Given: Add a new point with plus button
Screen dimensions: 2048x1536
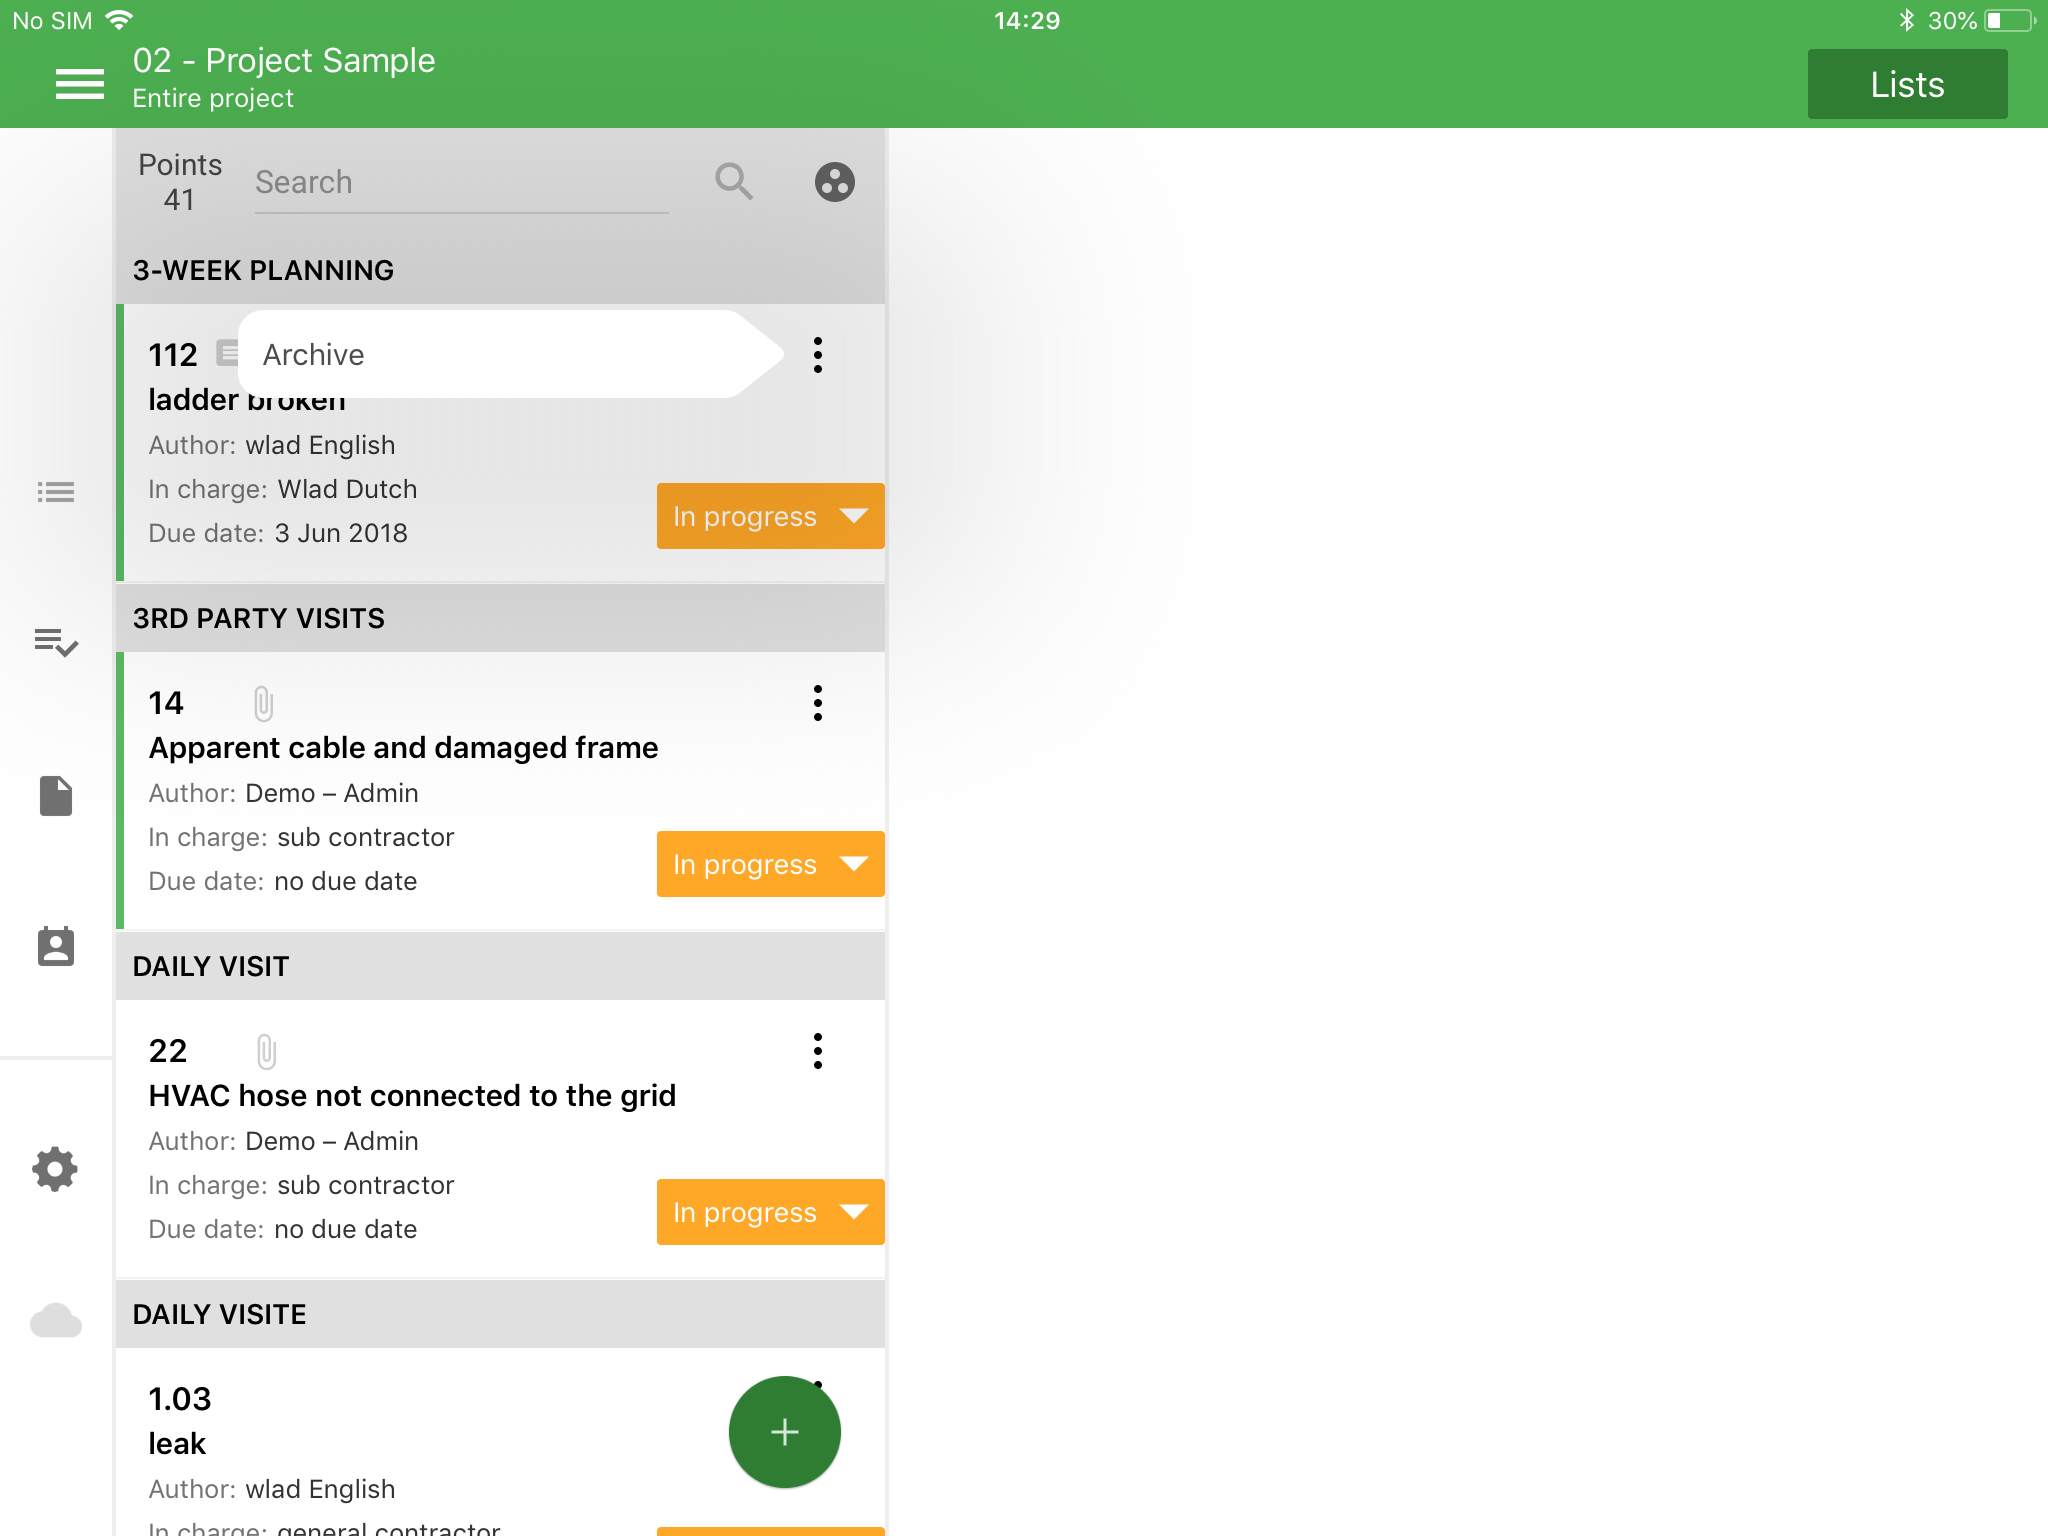Looking at the screenshot, I should pos(785,1432).
